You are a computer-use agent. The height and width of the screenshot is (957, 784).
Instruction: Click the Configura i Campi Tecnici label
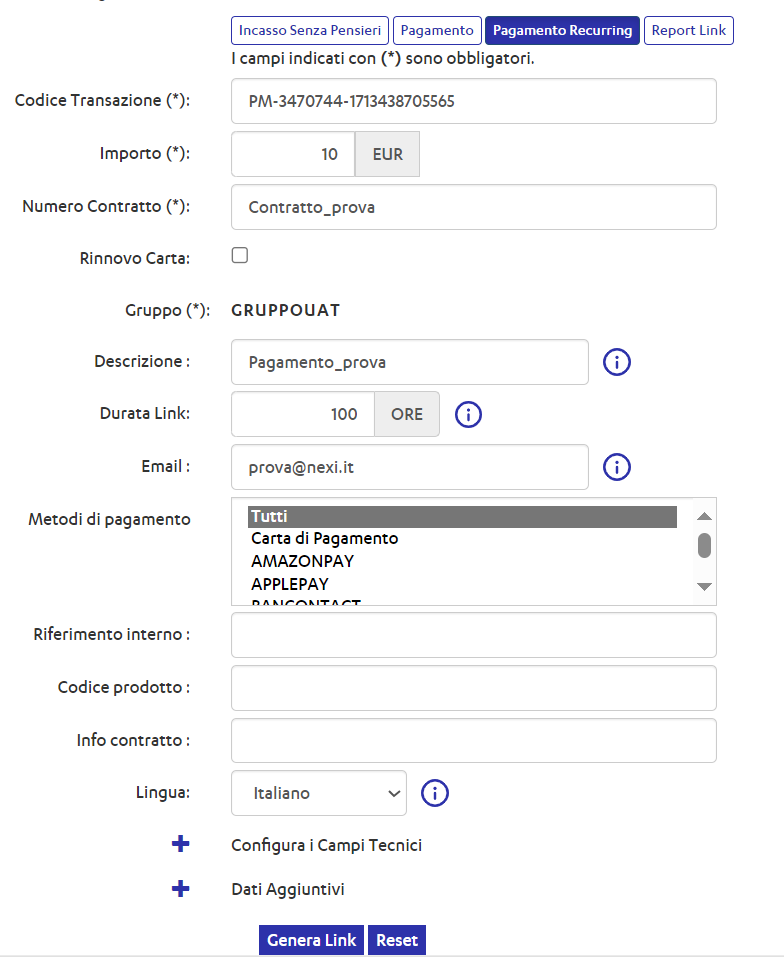coord(326,845)
